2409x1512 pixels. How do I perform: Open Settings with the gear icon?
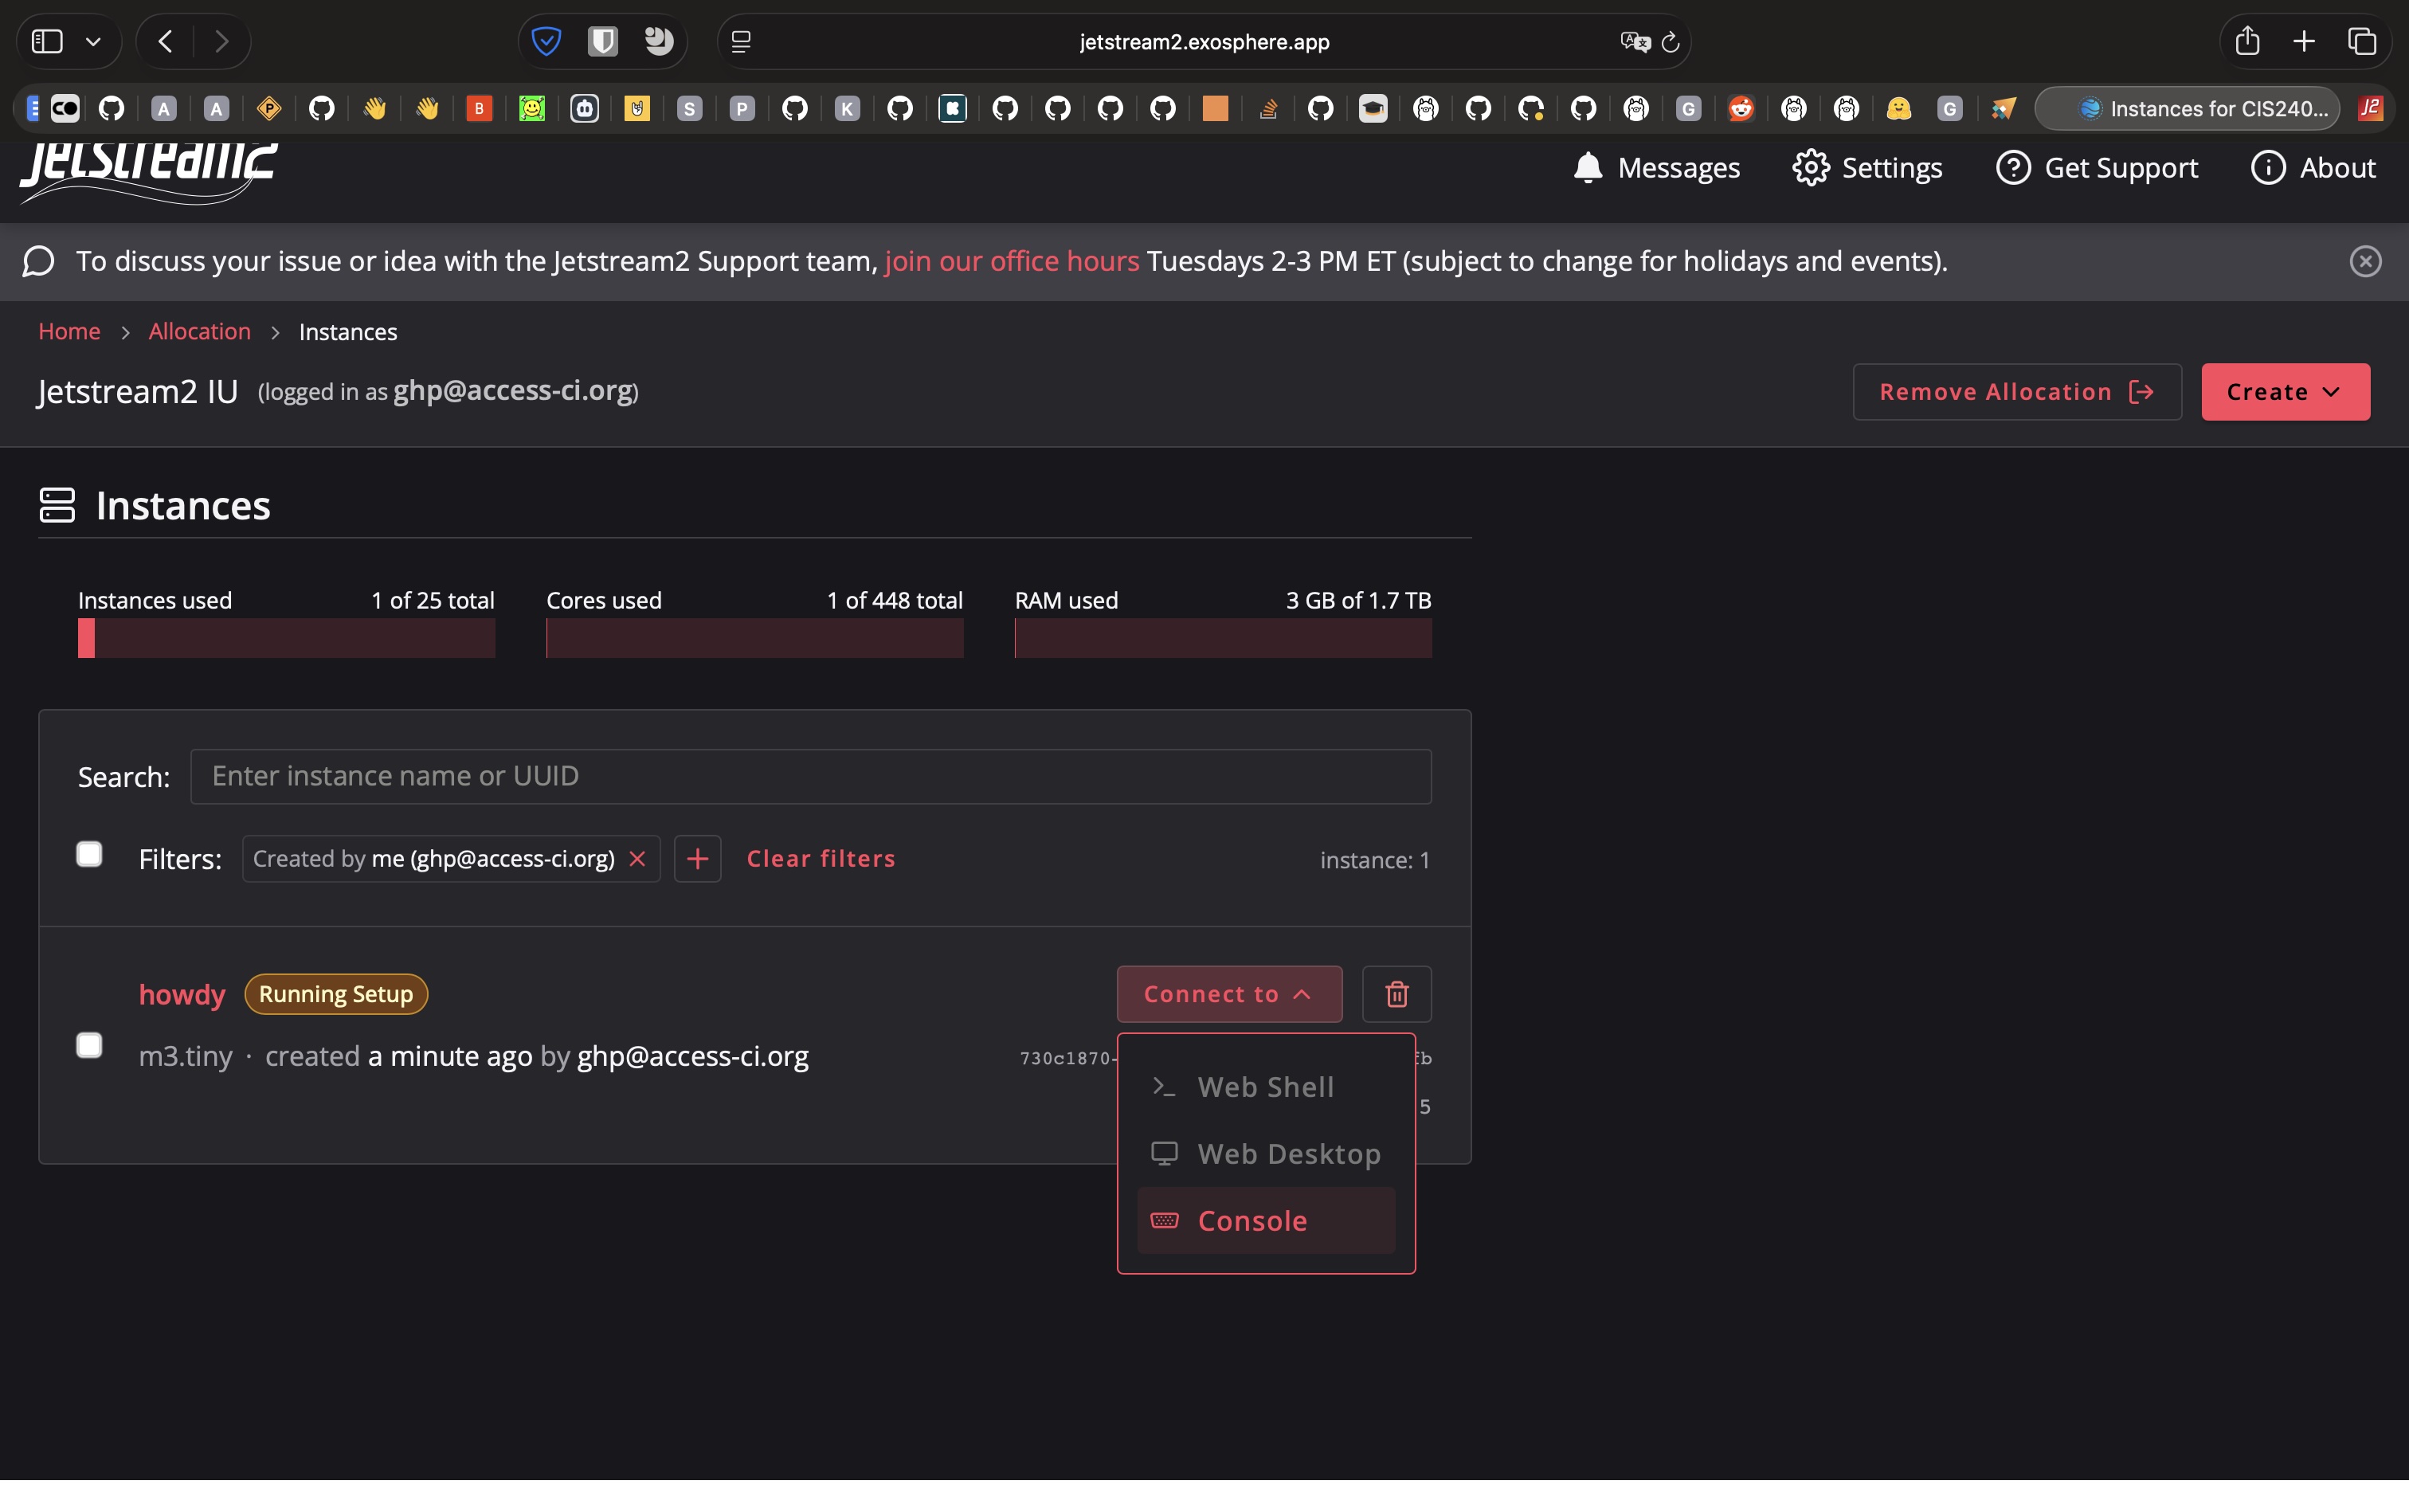[x=1867, y=167]
